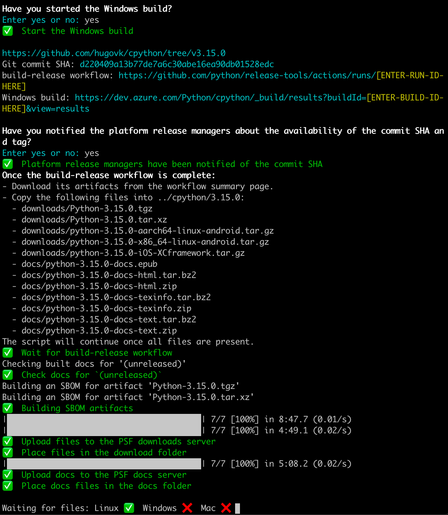
Task: Click the iOS-XCframework.tar.gz file line
Action: click(133, 253)
